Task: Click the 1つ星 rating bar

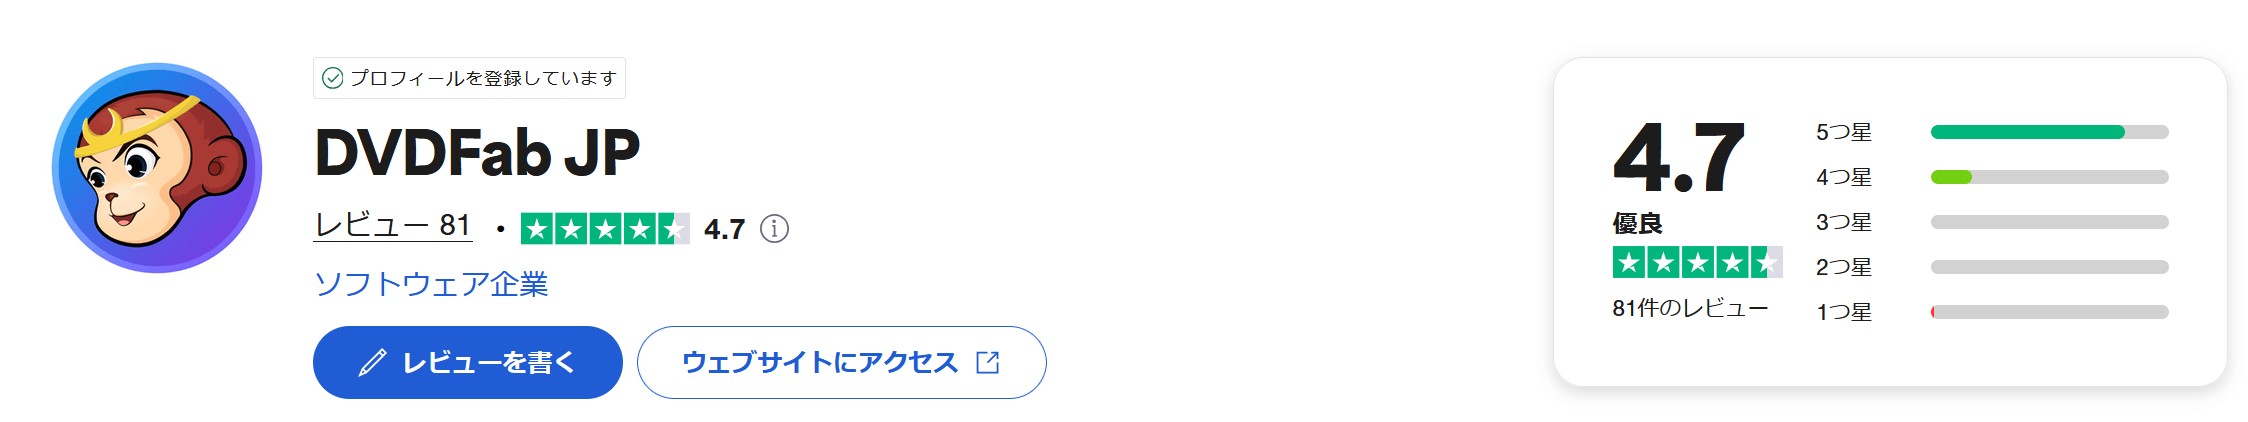Action: tap(2048, 312)
